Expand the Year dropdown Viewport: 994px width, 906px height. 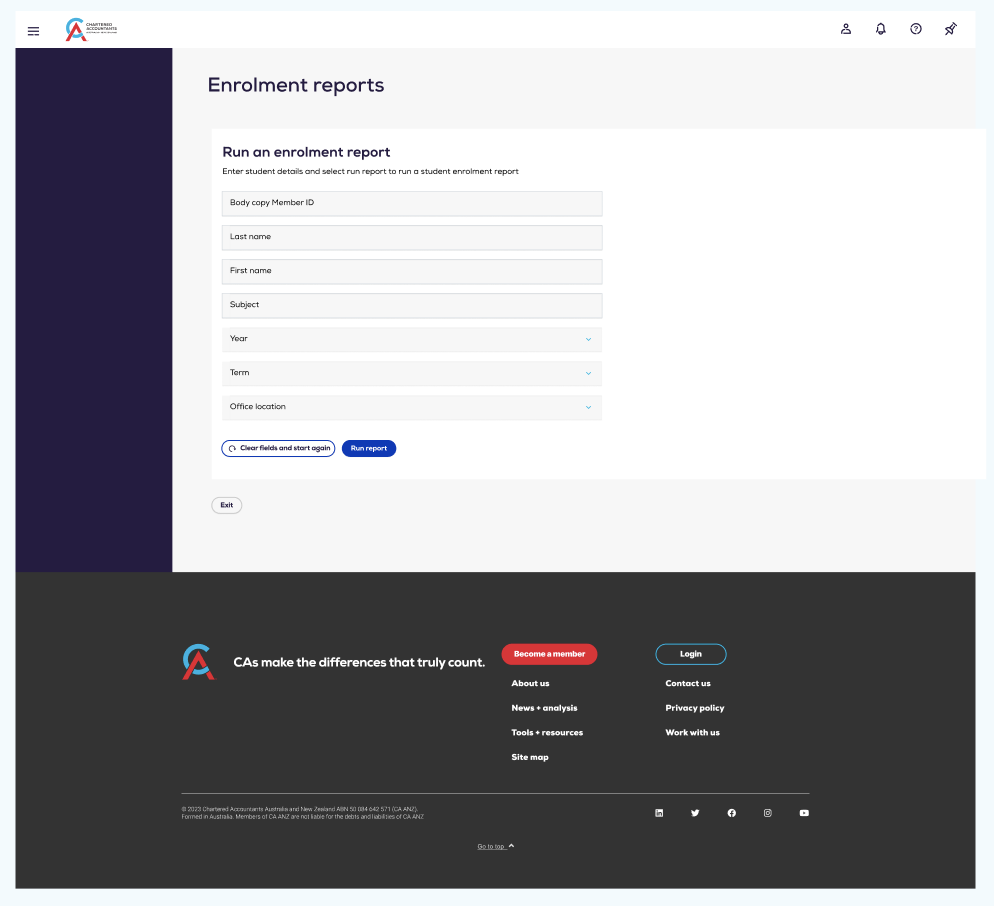point(411,339)
